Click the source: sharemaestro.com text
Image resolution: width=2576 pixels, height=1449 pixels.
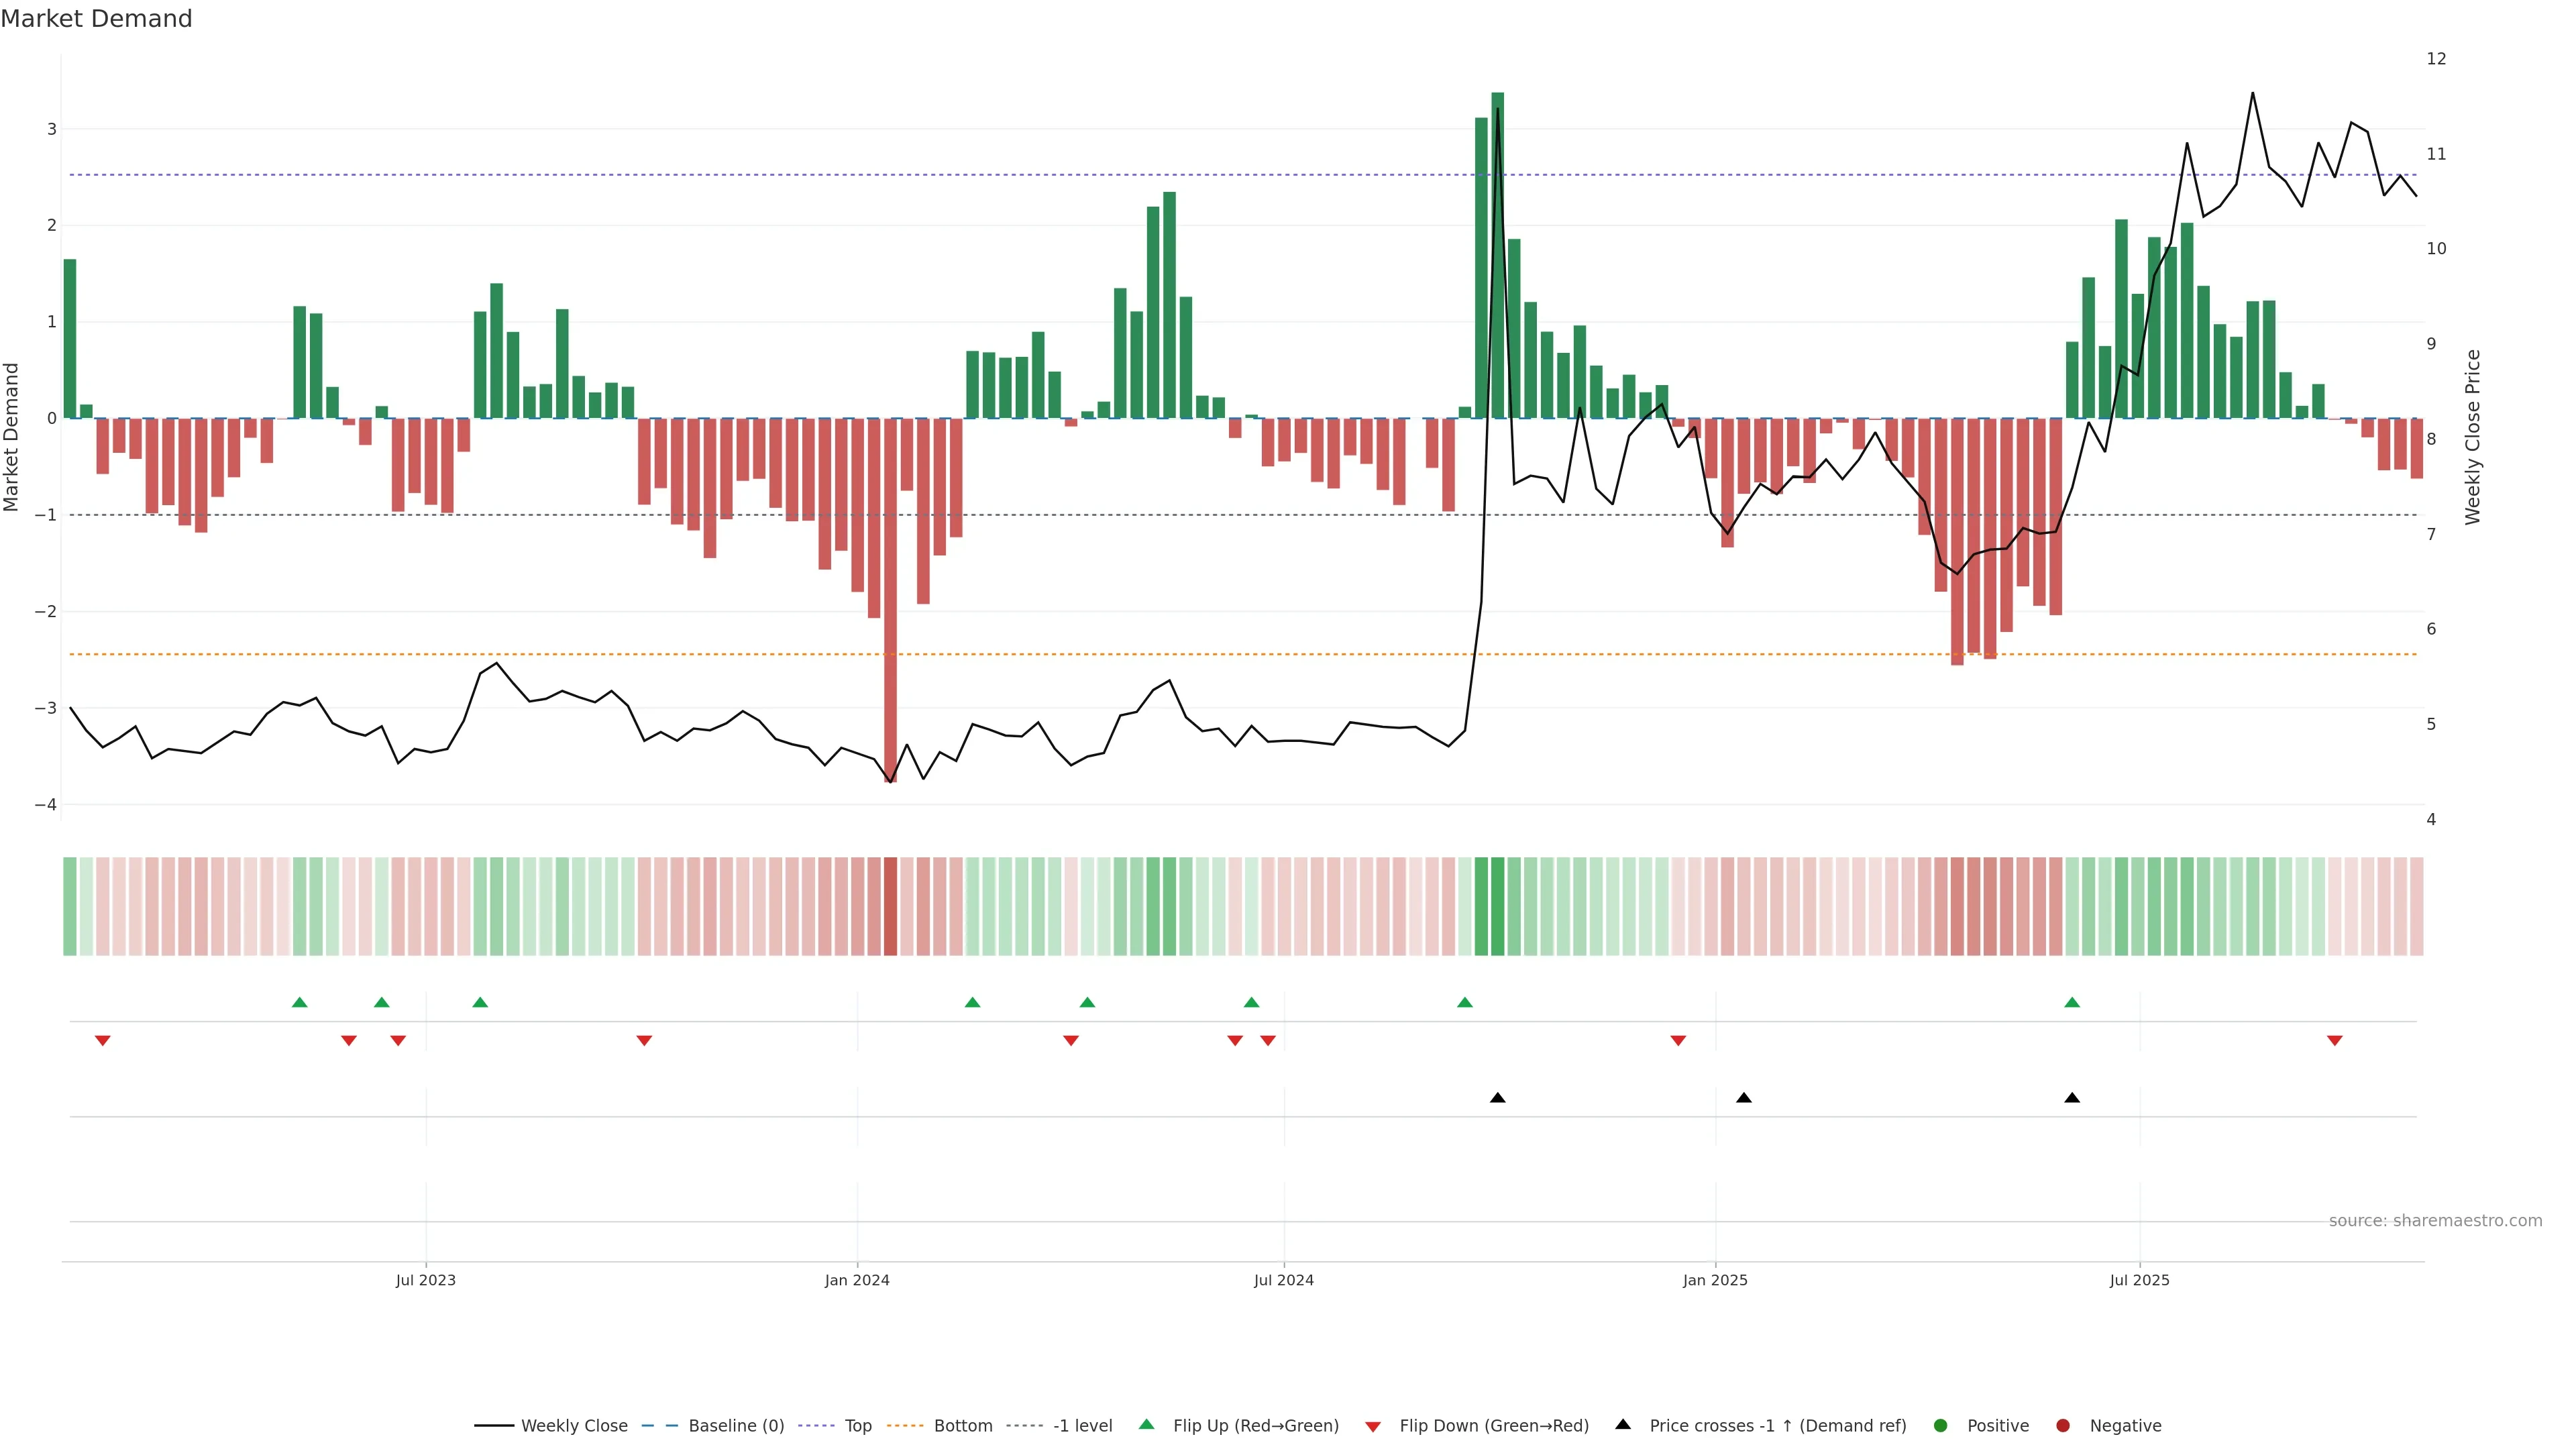(x=2435, y=1220)
